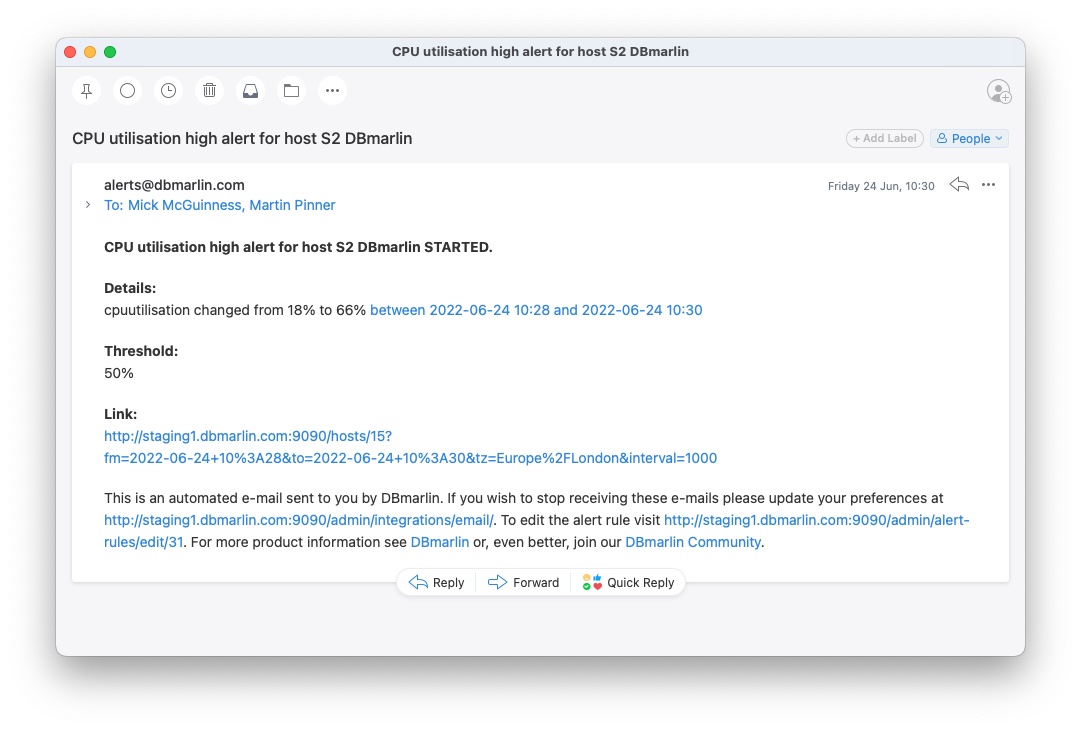Snooze the email with the clock icon
The height and width of the screenshot is (730, 1081).
pyautogui.click(x=168, y=90)
